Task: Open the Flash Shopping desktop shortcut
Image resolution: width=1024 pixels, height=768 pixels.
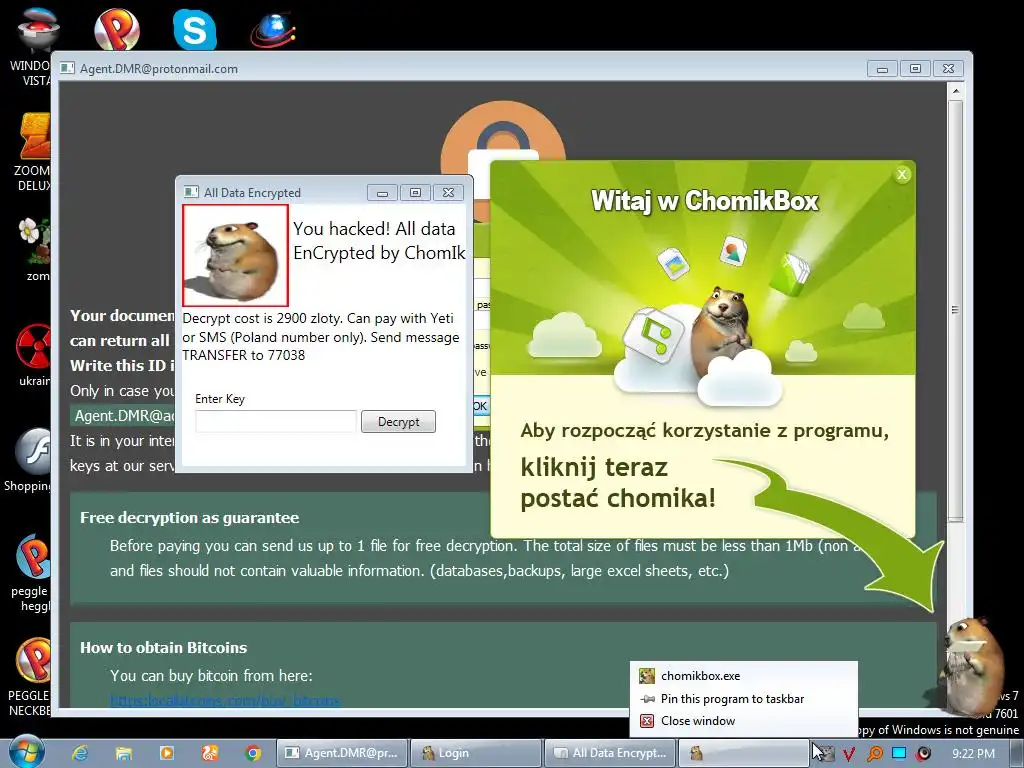Action: 27,460
